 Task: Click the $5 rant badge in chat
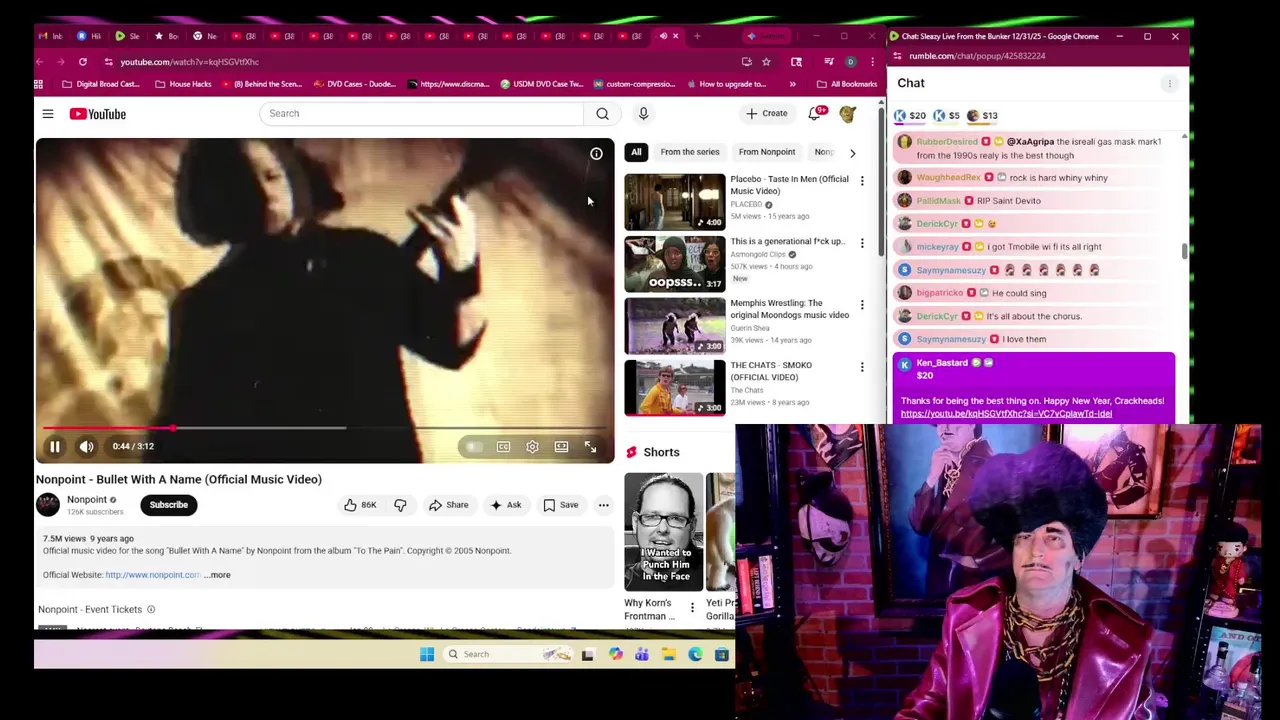946,115
